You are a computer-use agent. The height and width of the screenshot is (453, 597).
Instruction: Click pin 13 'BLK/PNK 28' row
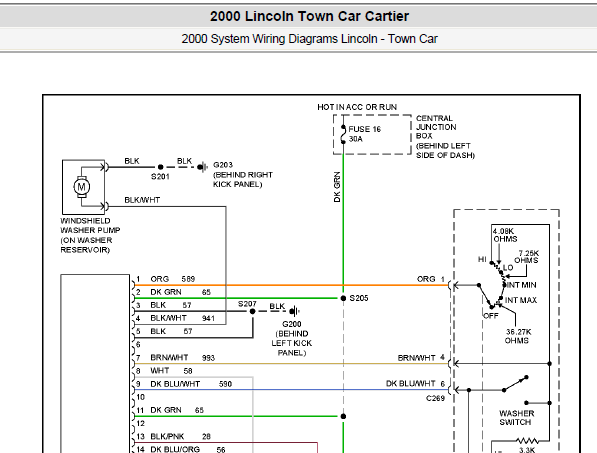click(174, 436)
